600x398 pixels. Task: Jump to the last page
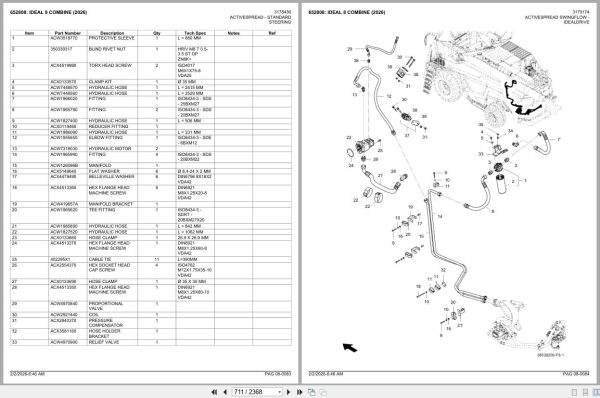(x=299, y=392)
